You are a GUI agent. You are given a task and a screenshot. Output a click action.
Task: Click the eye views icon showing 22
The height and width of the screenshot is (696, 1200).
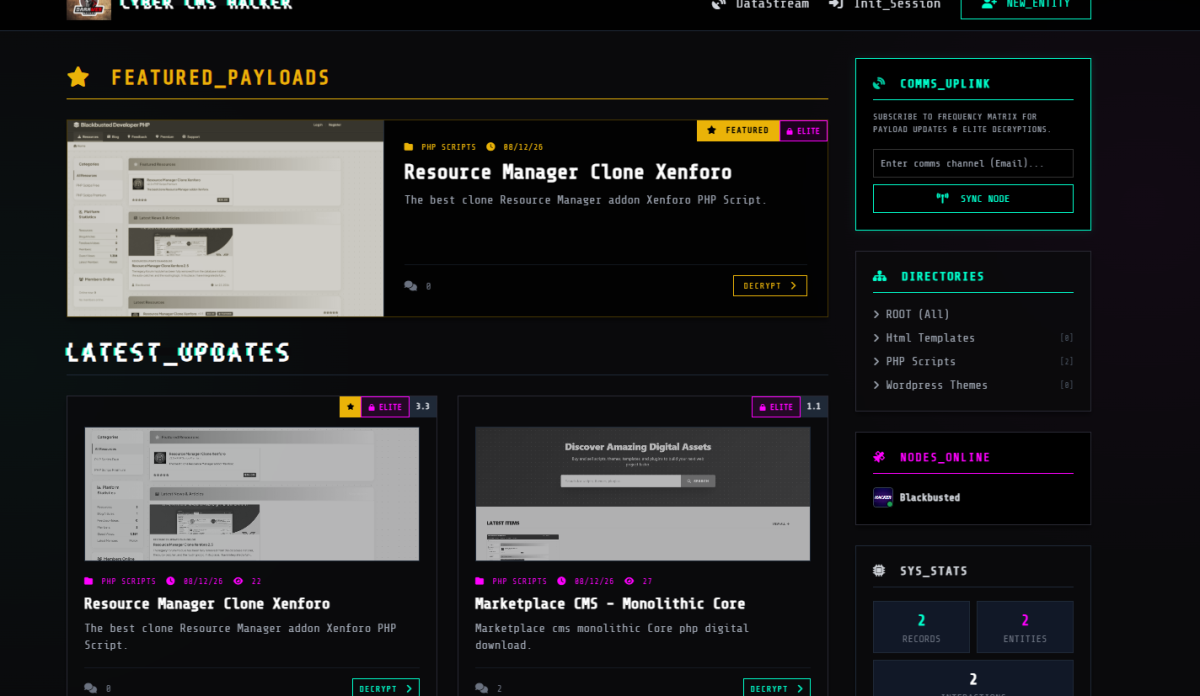point(238,581)
